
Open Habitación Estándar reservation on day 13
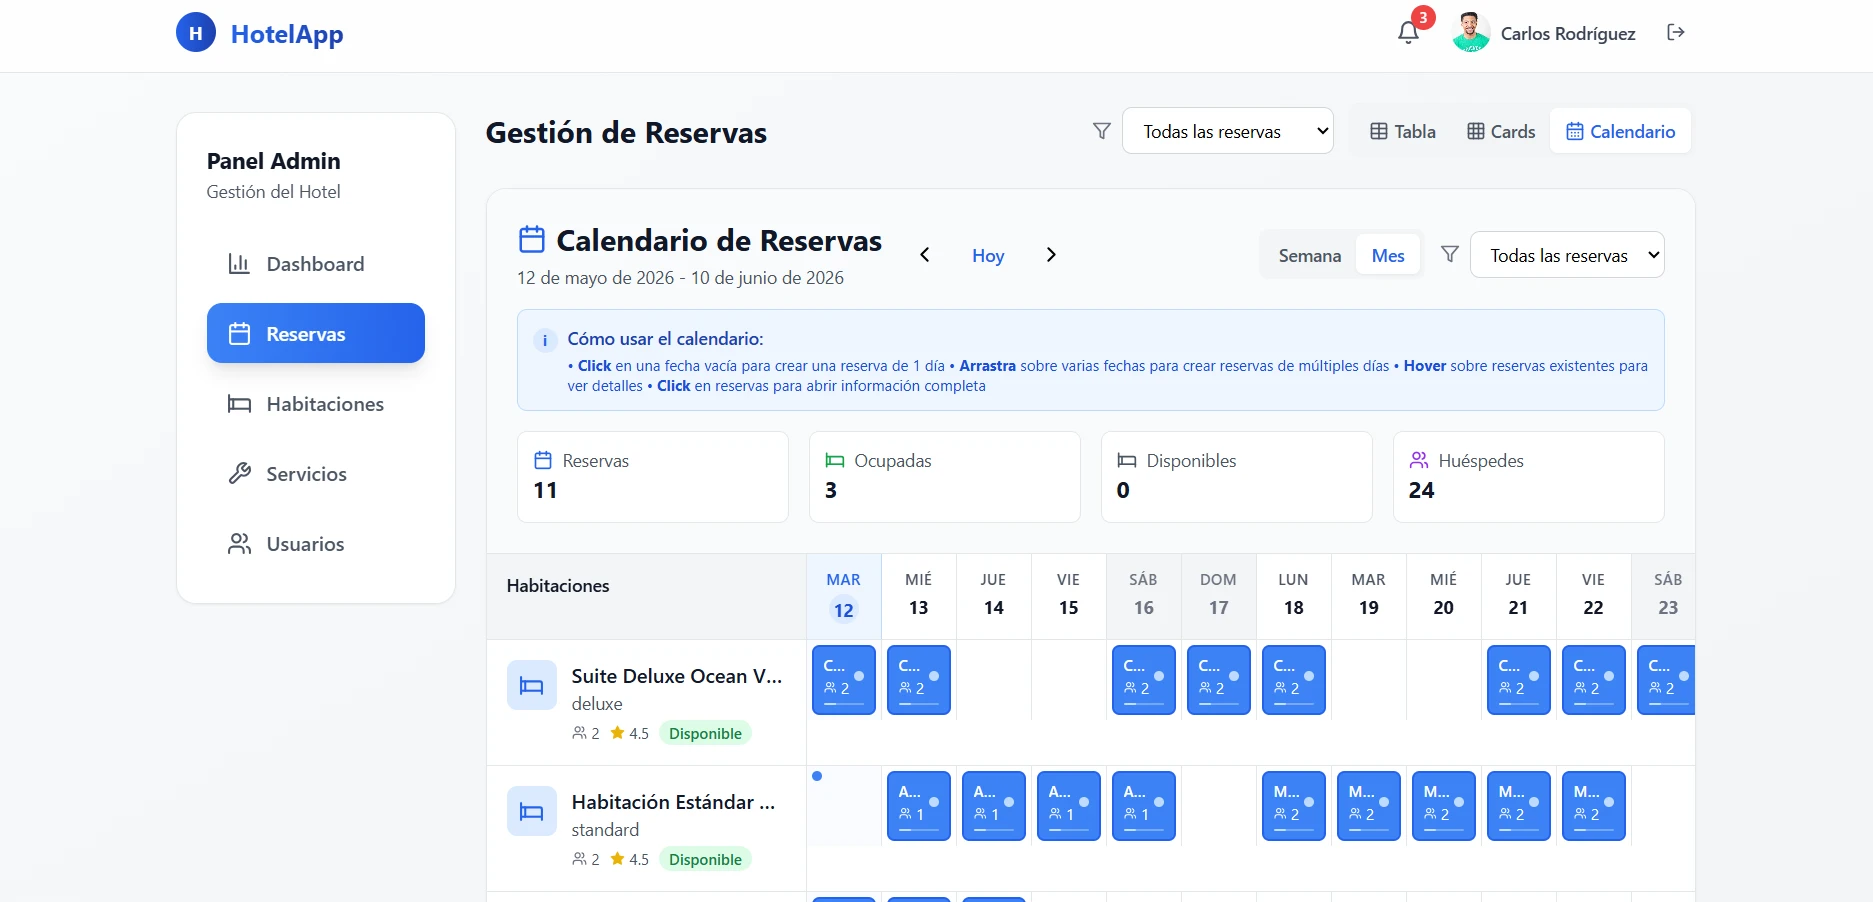coord(919,806)
